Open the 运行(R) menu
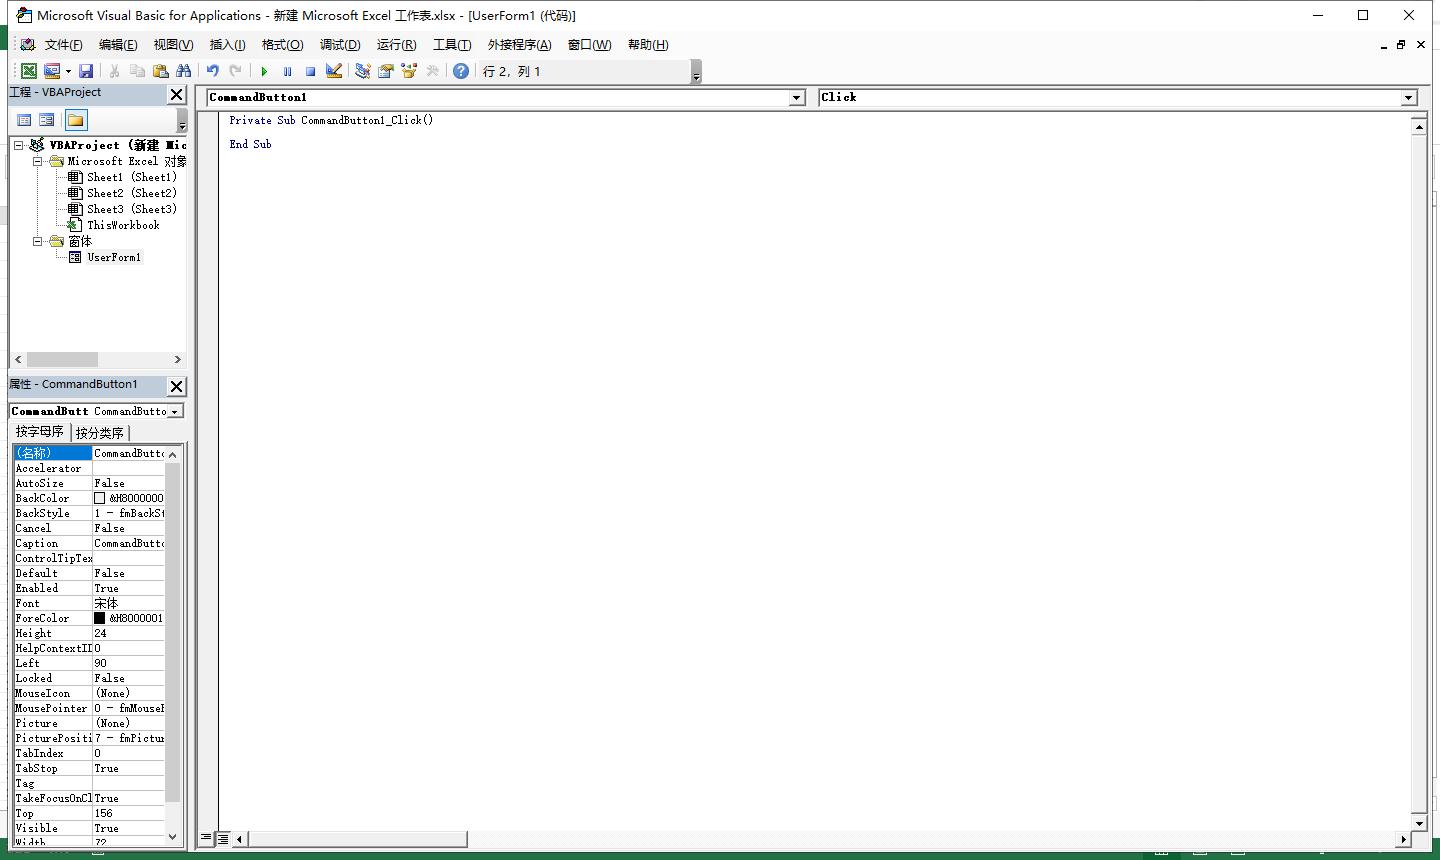The height and width of the screenshot is (860, 1440). [x=396, y=45]
